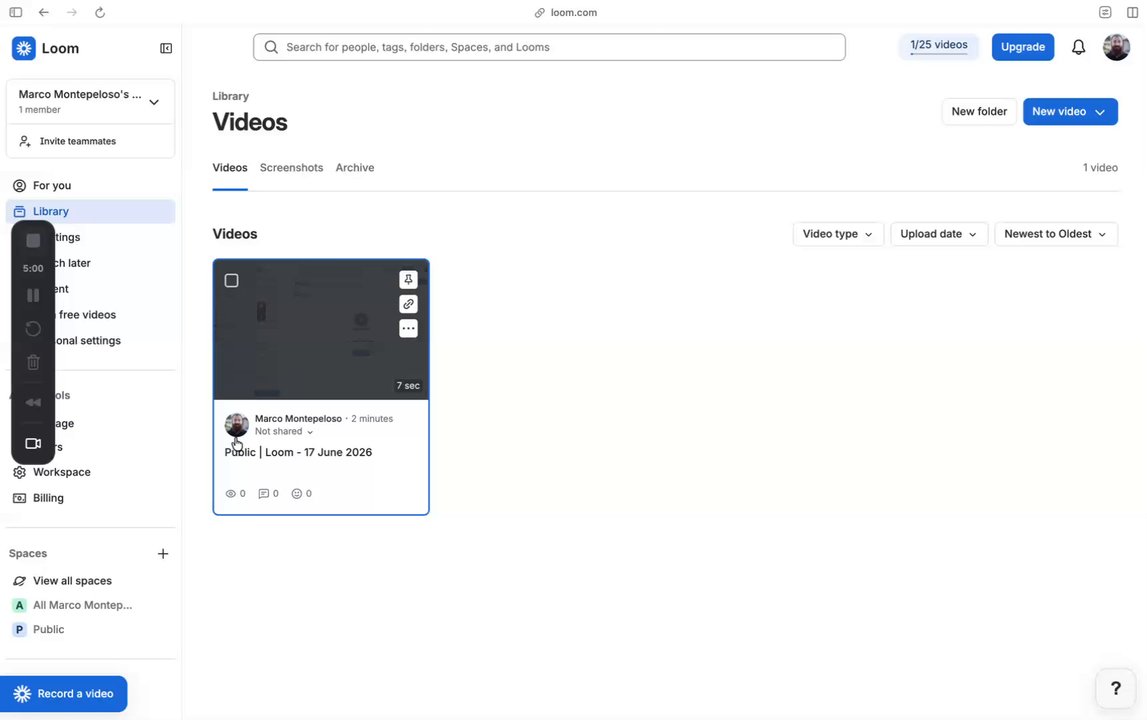Go back with the browser back arrow
Viewport: 1147px width, 720px height.
coord(44,12)
